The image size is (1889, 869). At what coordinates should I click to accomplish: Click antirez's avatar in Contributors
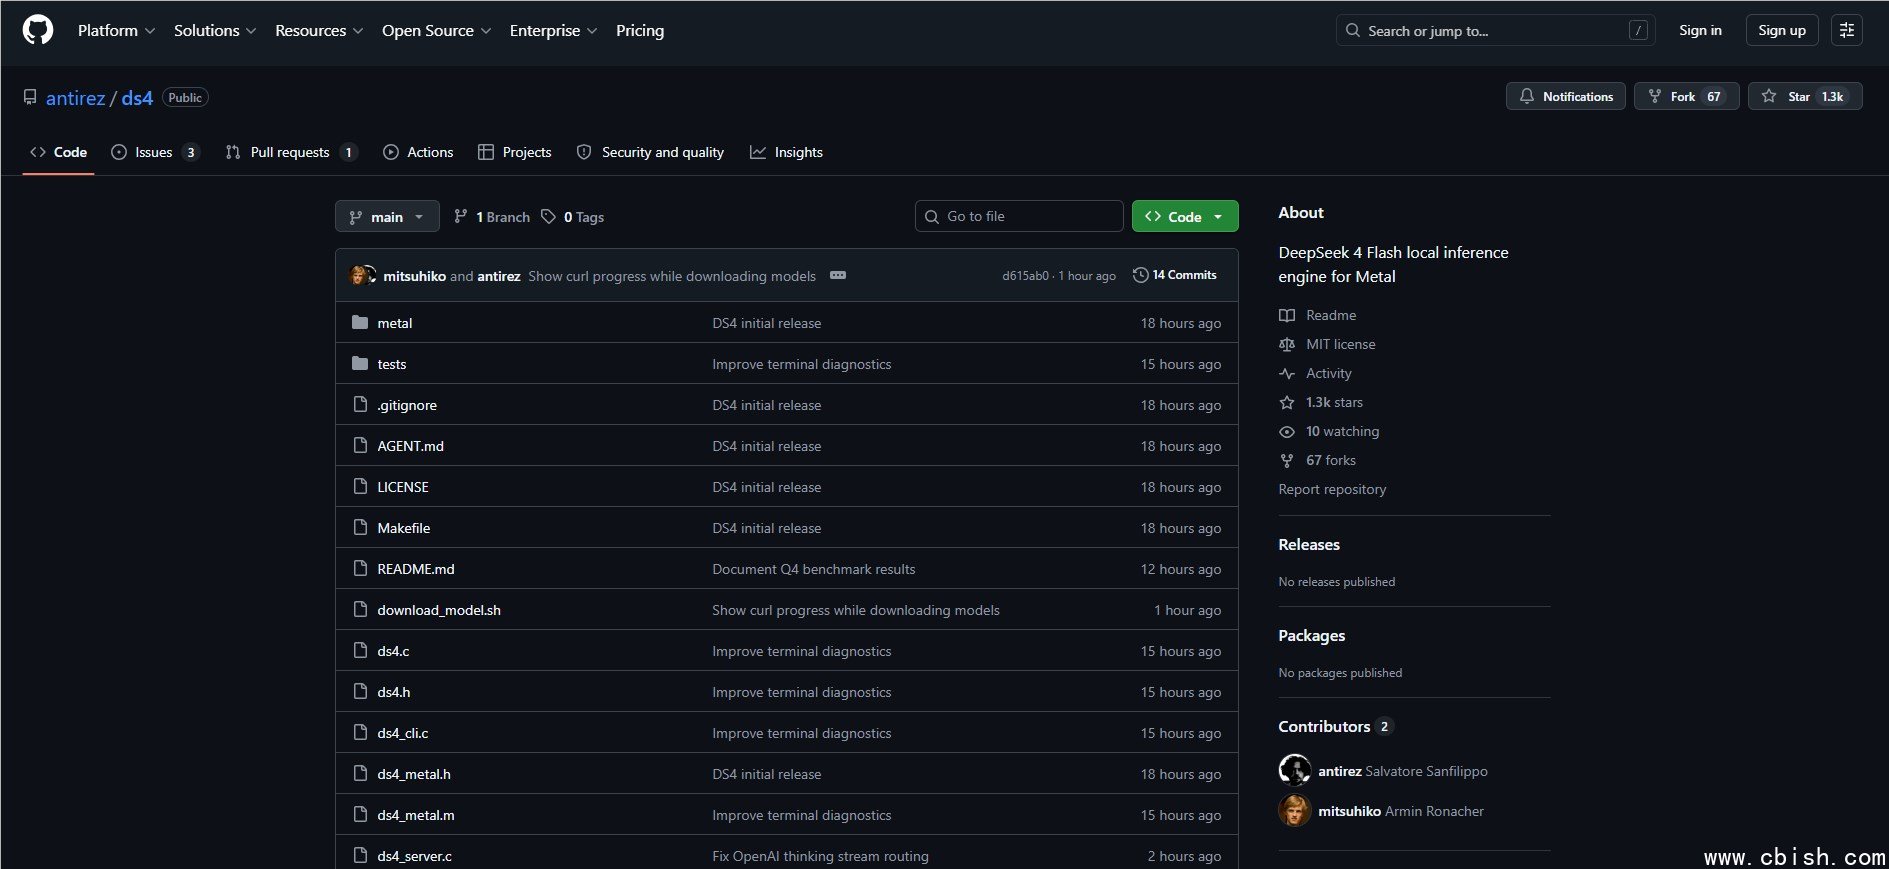[x=1294, y=771]
